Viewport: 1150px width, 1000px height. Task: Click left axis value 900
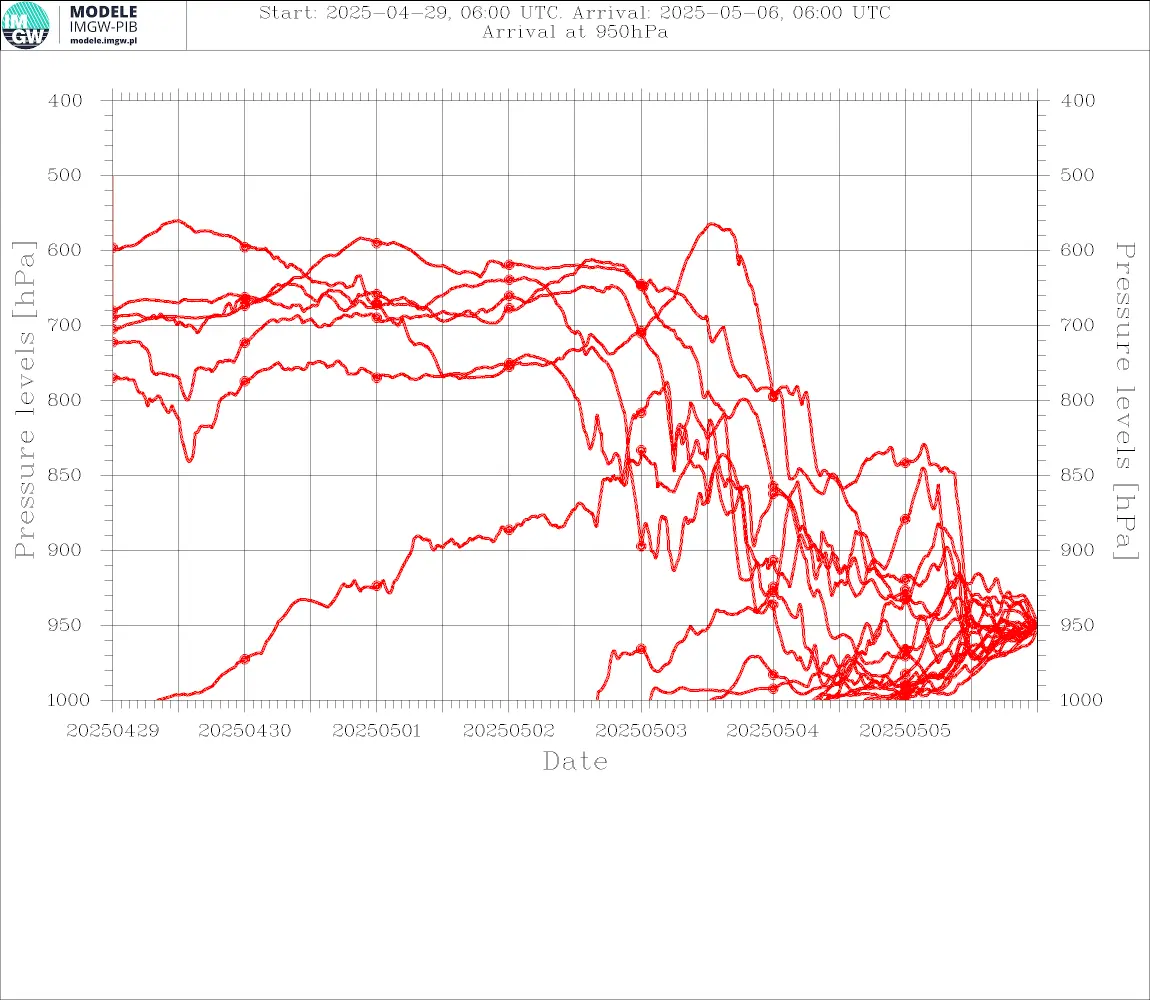(65, 550)
